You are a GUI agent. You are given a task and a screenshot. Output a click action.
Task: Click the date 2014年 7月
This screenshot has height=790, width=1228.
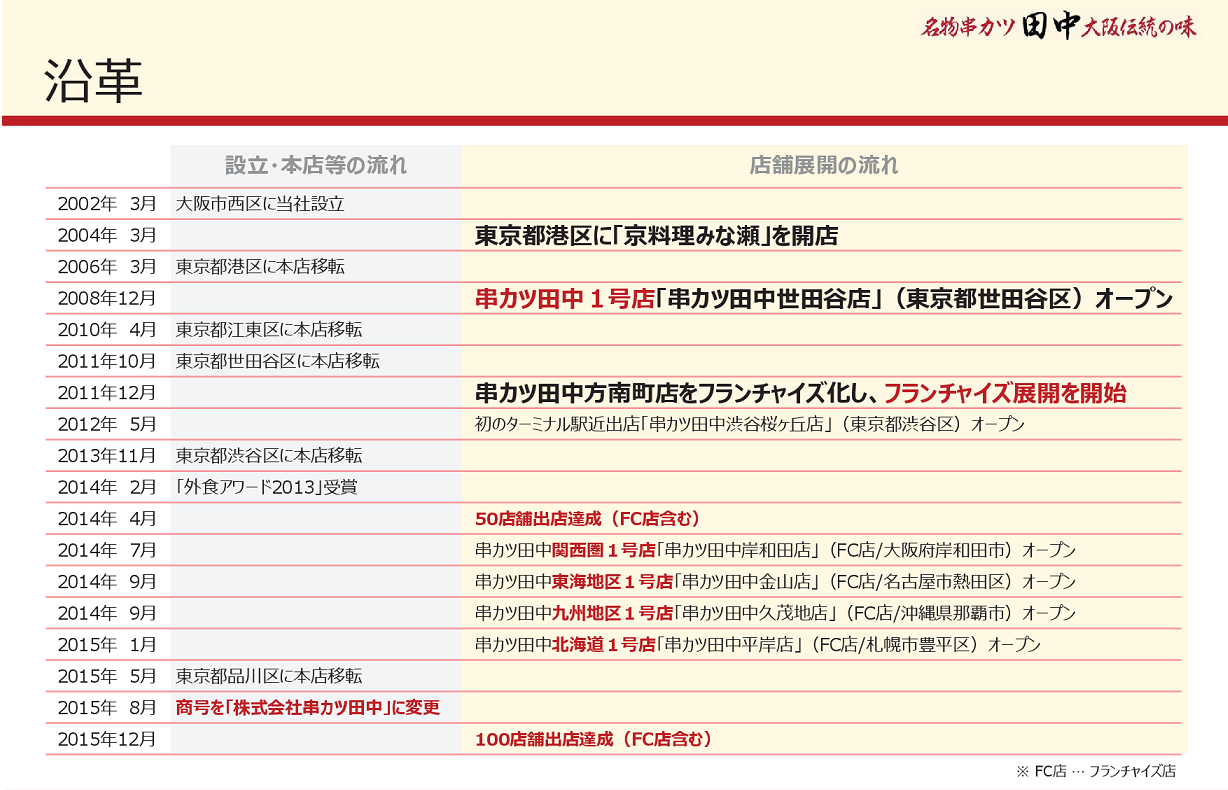pos(107,550)
